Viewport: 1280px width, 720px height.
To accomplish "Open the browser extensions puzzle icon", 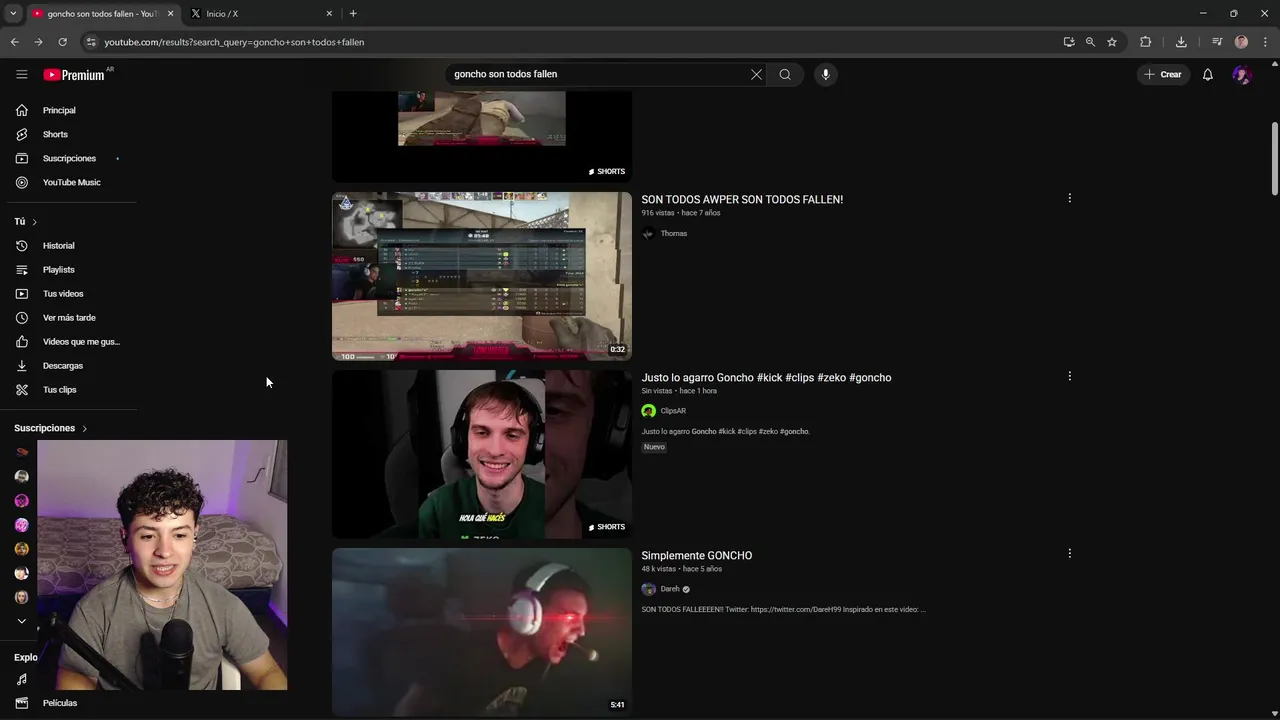I will click(x=1145, y=42).
